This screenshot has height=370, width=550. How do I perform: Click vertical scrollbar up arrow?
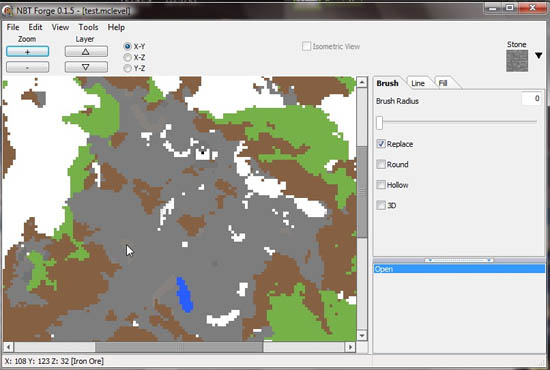(x=362, y=82)
